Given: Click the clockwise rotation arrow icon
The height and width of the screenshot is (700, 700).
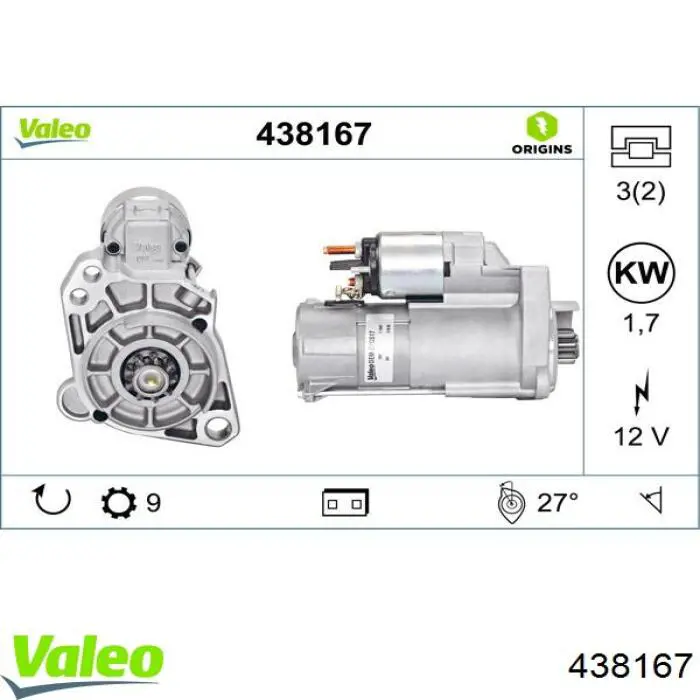Looking at the screenshot, I should pyautogui.click(x=52, y=500).
